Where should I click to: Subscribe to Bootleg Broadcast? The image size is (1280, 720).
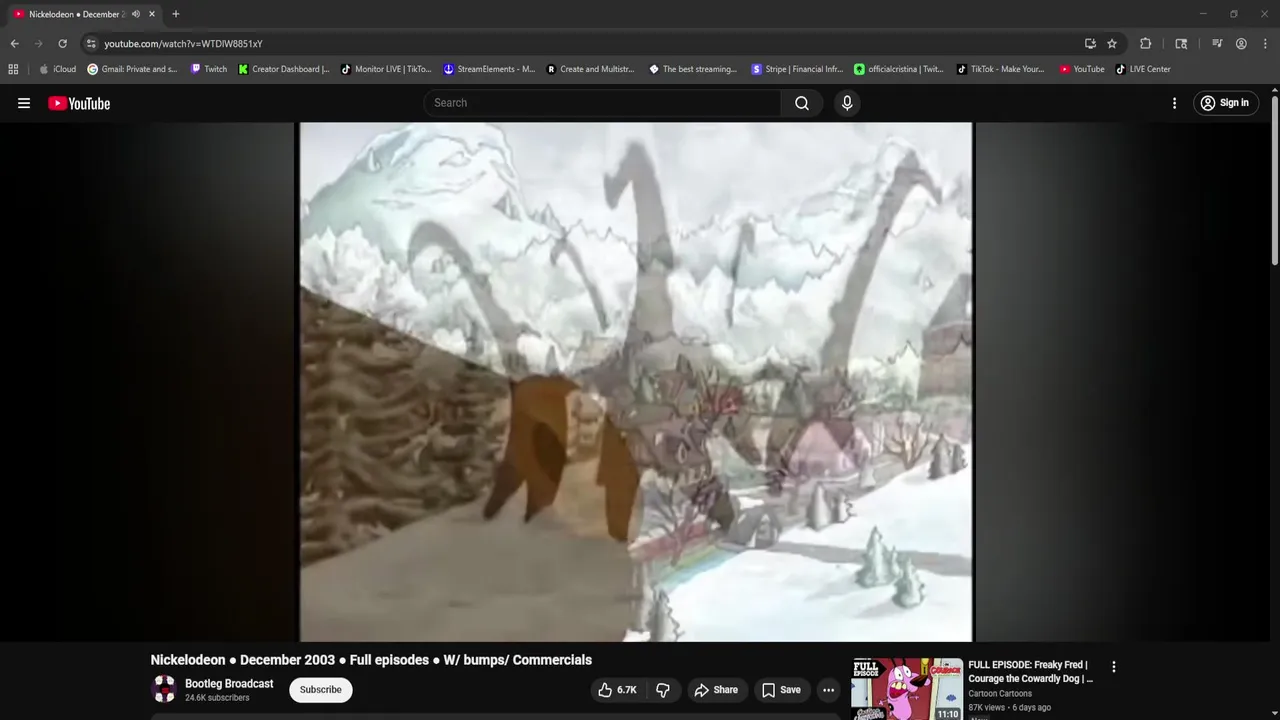[321, 690]
